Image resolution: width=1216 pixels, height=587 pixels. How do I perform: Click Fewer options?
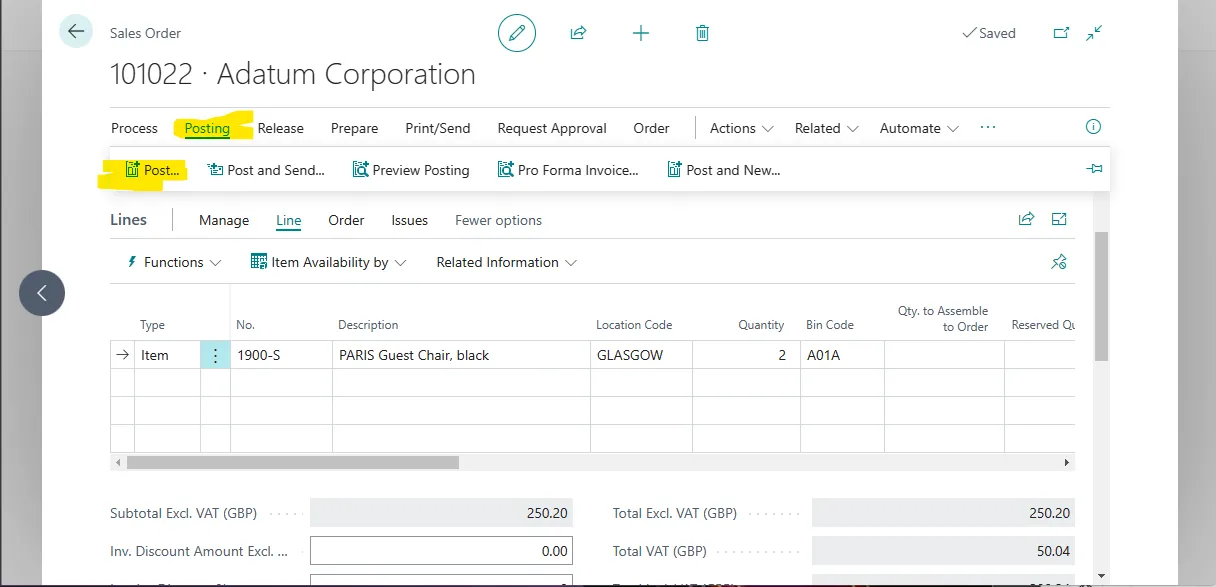tap(498, 220)
